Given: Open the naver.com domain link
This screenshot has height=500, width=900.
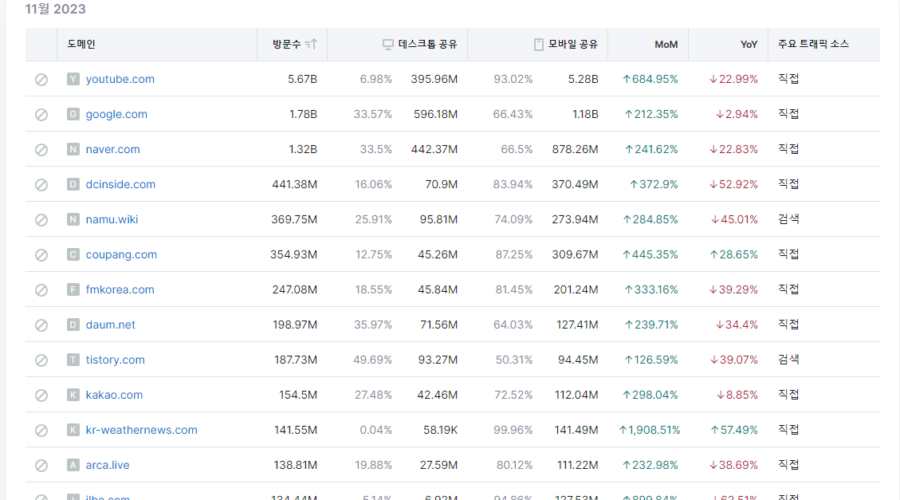Looking at the screenshot, I should [x=112, y=149].
